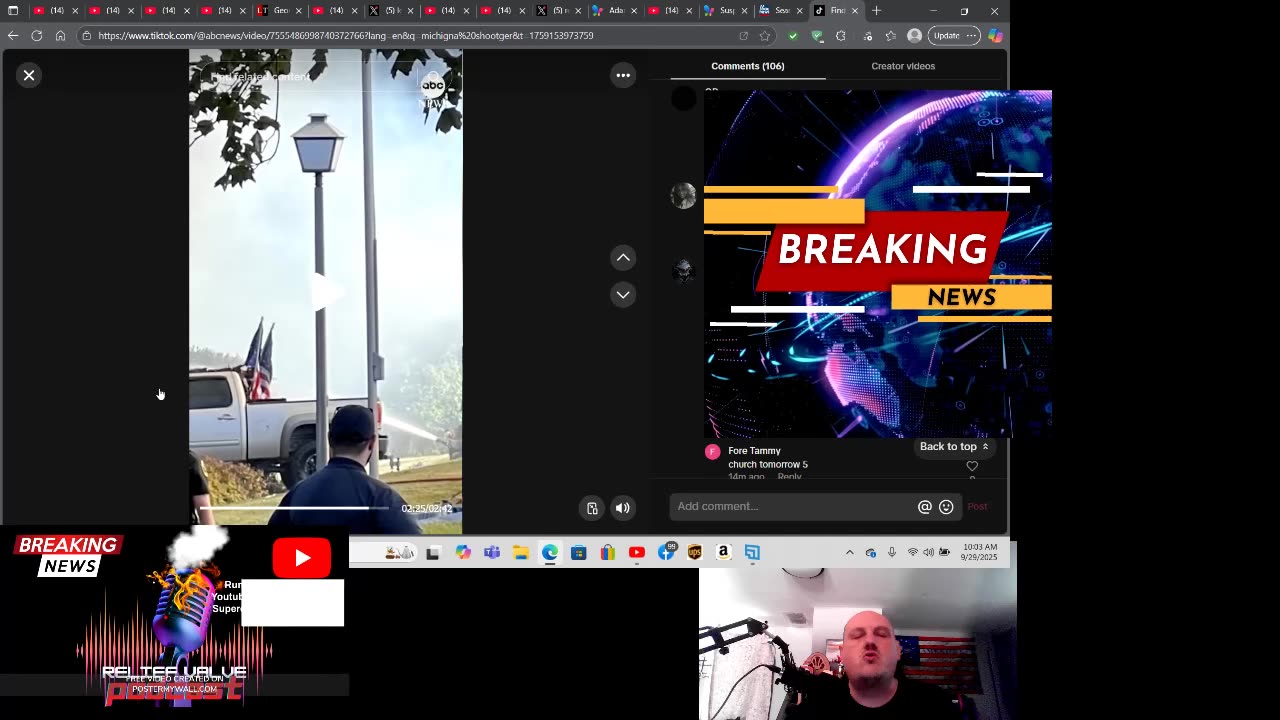Open the second commenter's avatar
The height and width of the screenshot is (720, 1280).
[683, 195]
